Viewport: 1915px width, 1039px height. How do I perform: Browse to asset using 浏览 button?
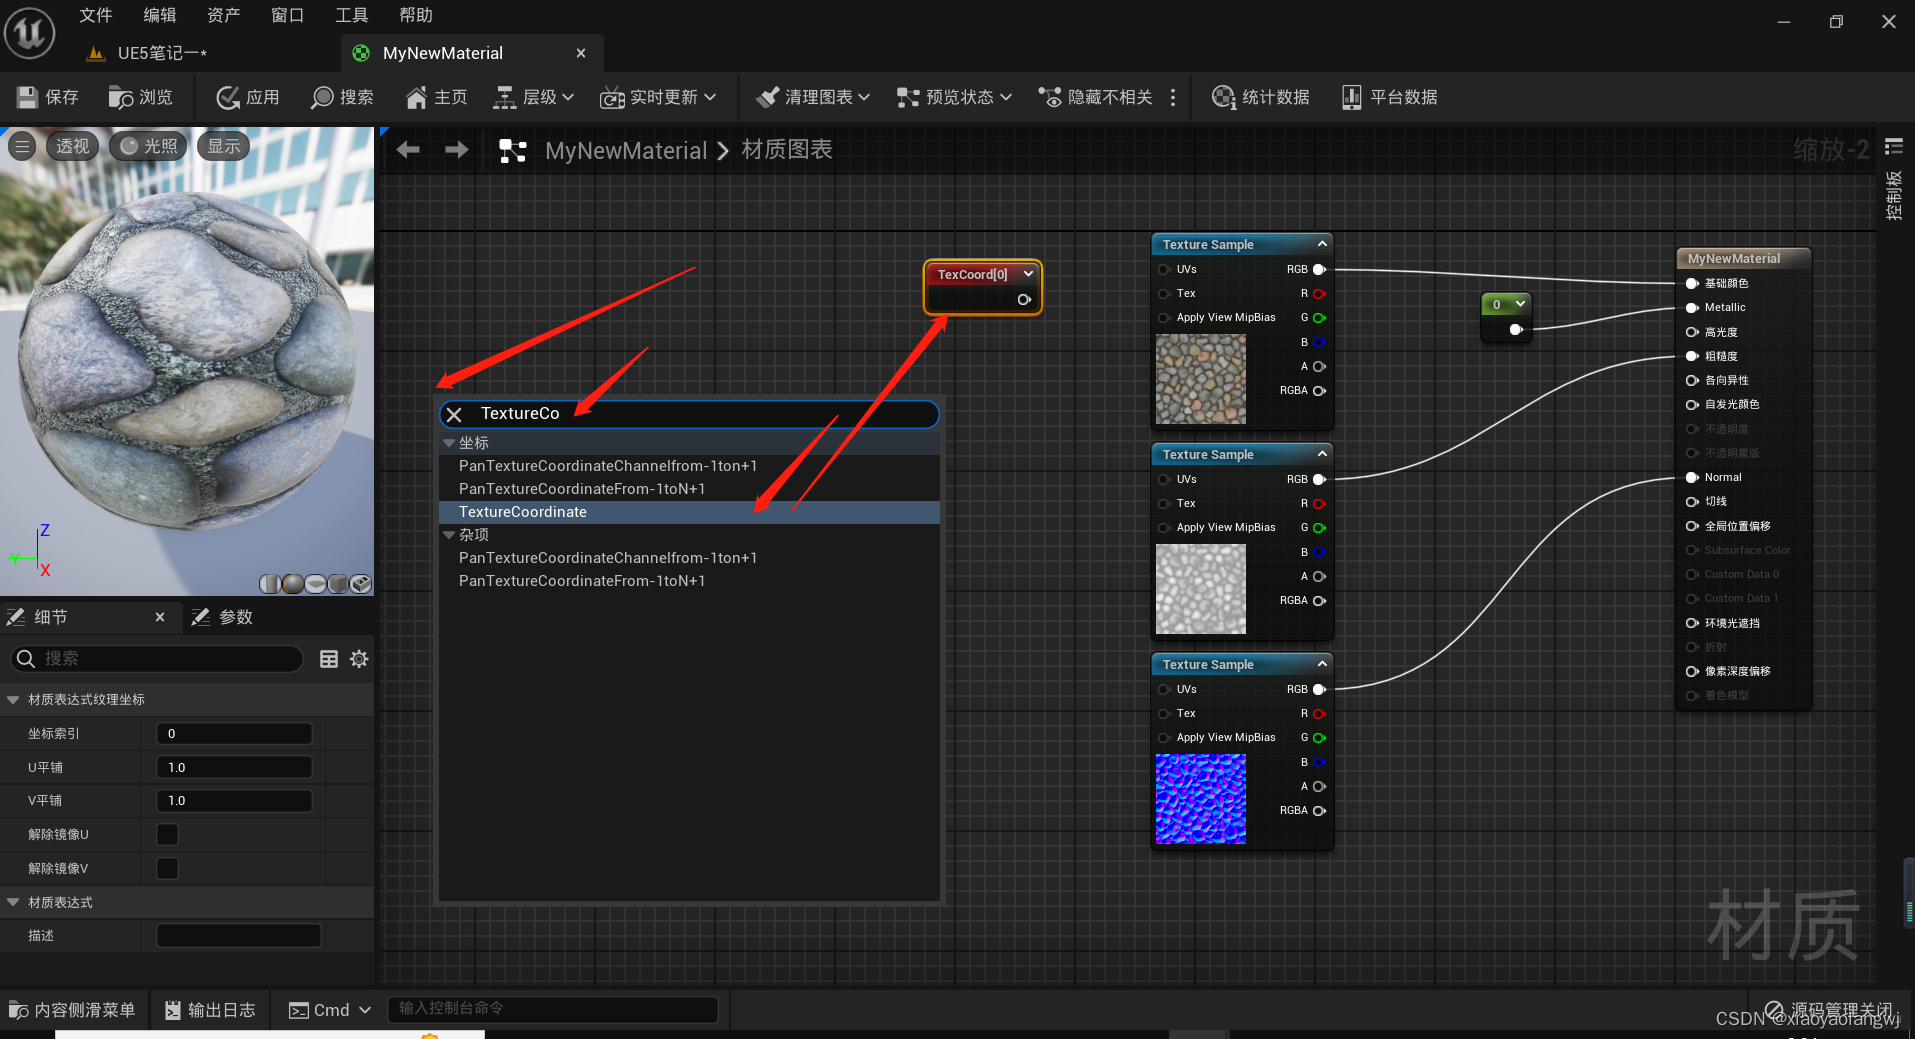click(141, 97)
